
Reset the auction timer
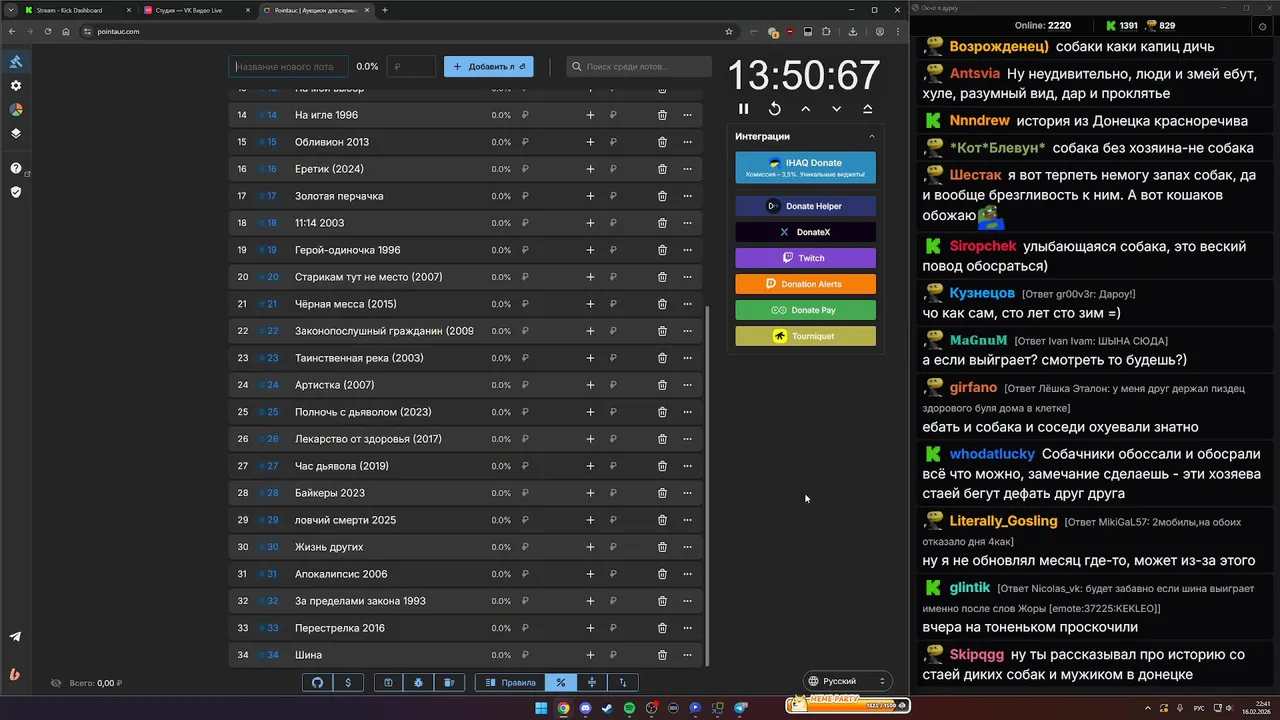(774, 109)
